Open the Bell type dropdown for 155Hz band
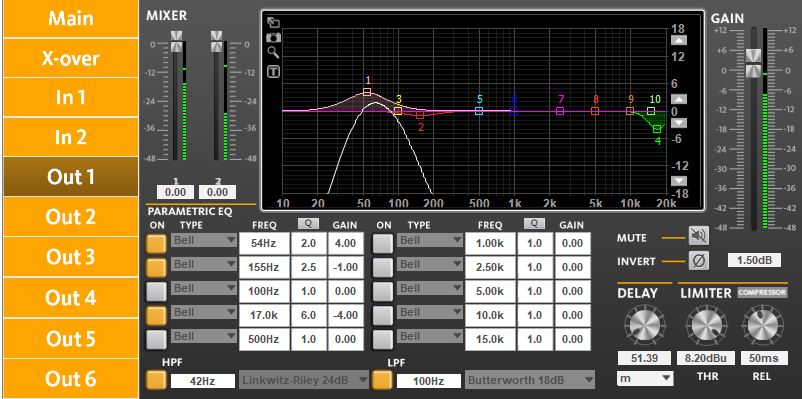Screen dimensions: 802x399 pyautogui.click(x=204, y=264)
